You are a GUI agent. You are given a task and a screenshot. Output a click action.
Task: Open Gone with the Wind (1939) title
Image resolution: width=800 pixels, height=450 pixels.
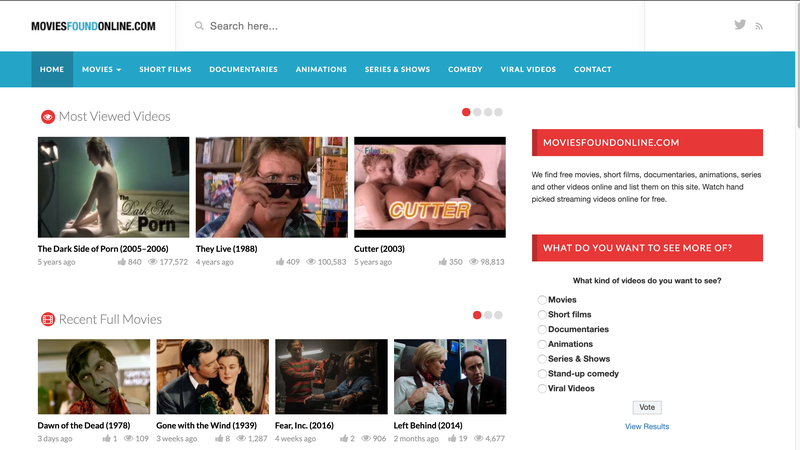(206, 426)
